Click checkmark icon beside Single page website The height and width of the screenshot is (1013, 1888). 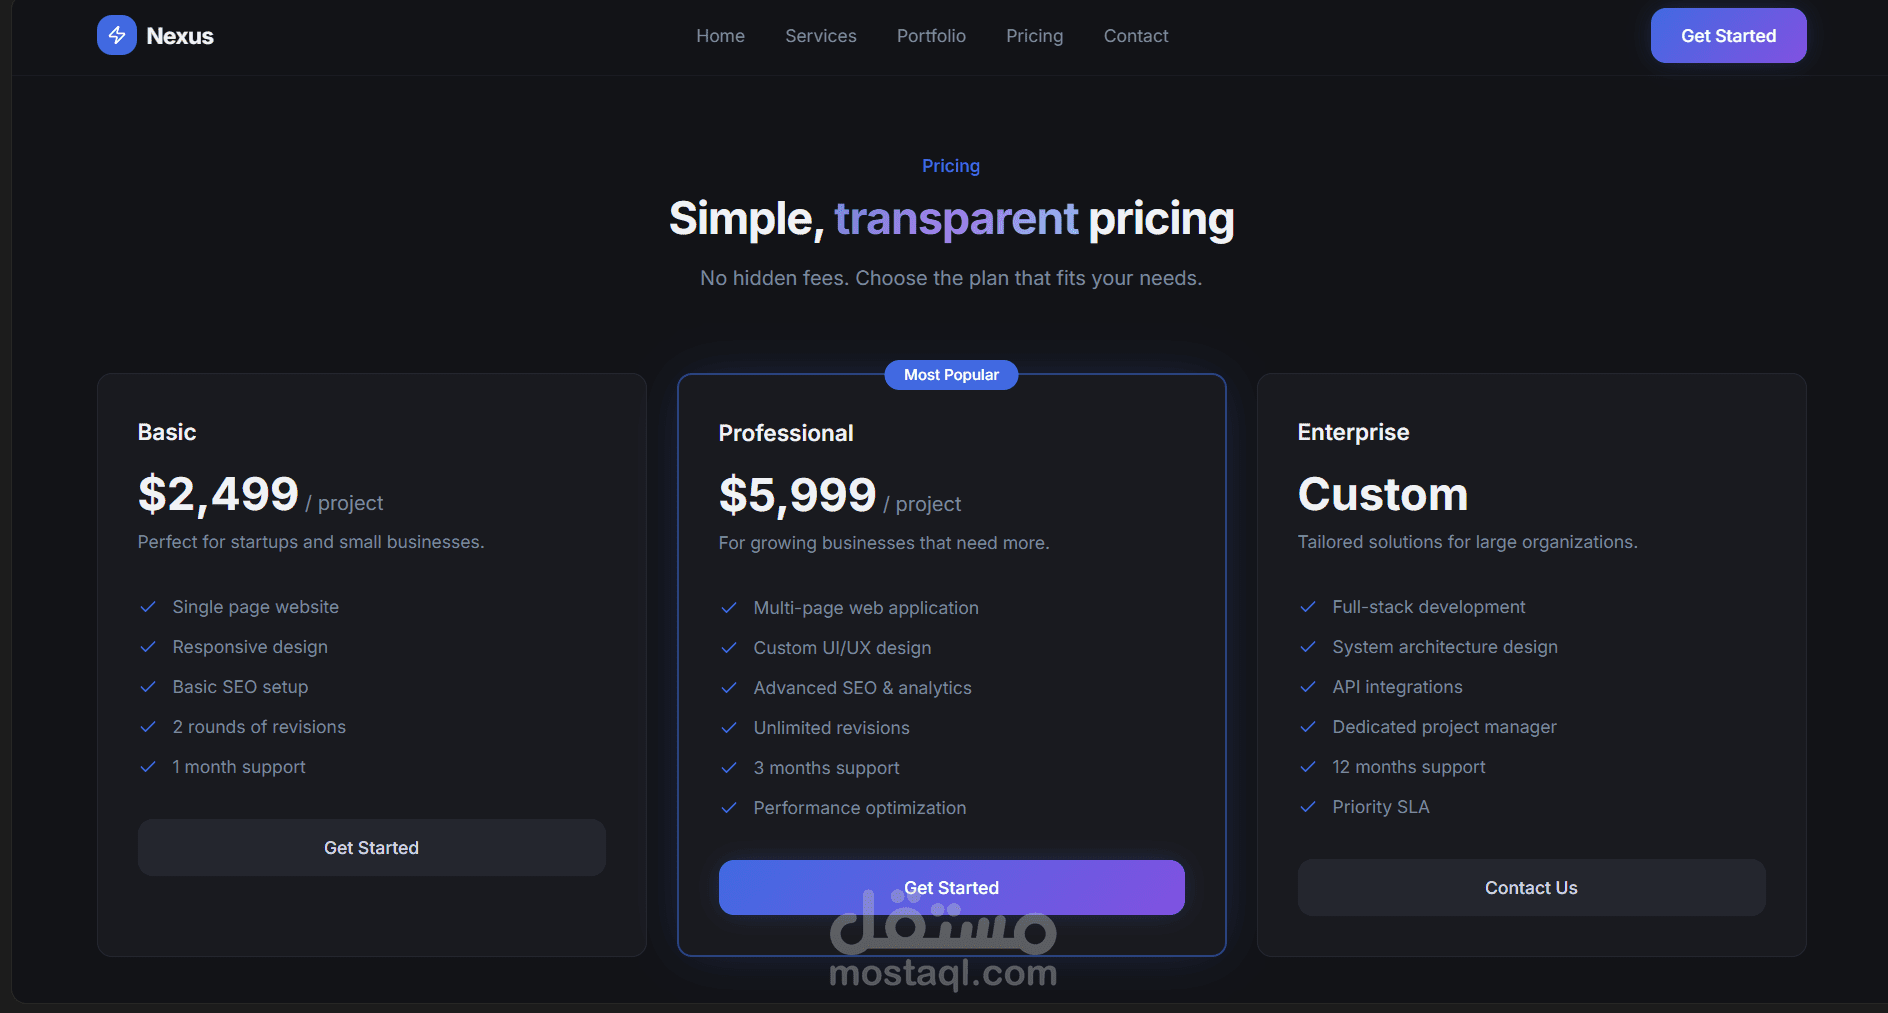[148, 607]
